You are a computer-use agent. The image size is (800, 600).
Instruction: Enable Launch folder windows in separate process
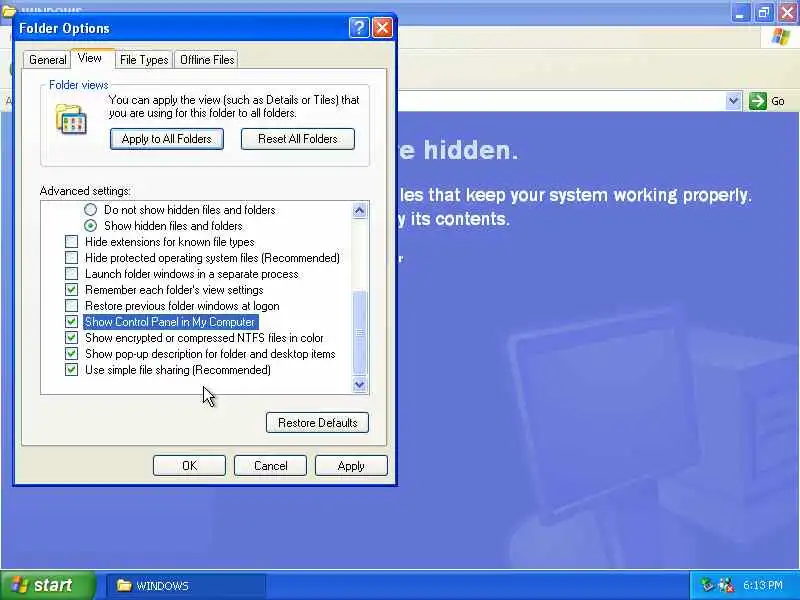tap(71, 274)
